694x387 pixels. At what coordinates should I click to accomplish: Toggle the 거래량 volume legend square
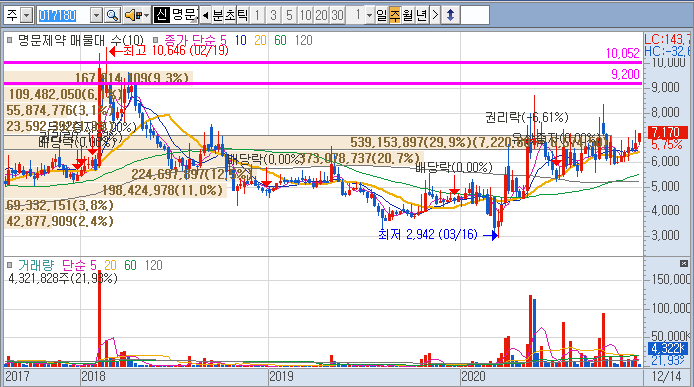click(x=10, y=265)
